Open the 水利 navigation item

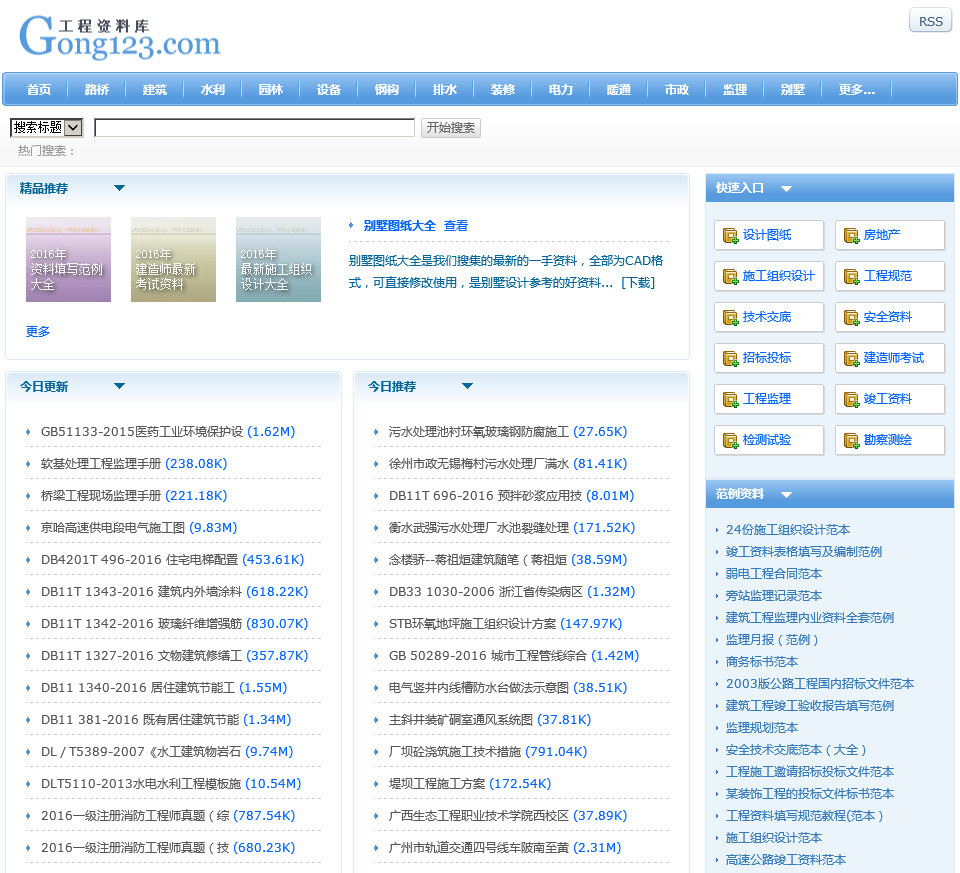coord(212,90)
